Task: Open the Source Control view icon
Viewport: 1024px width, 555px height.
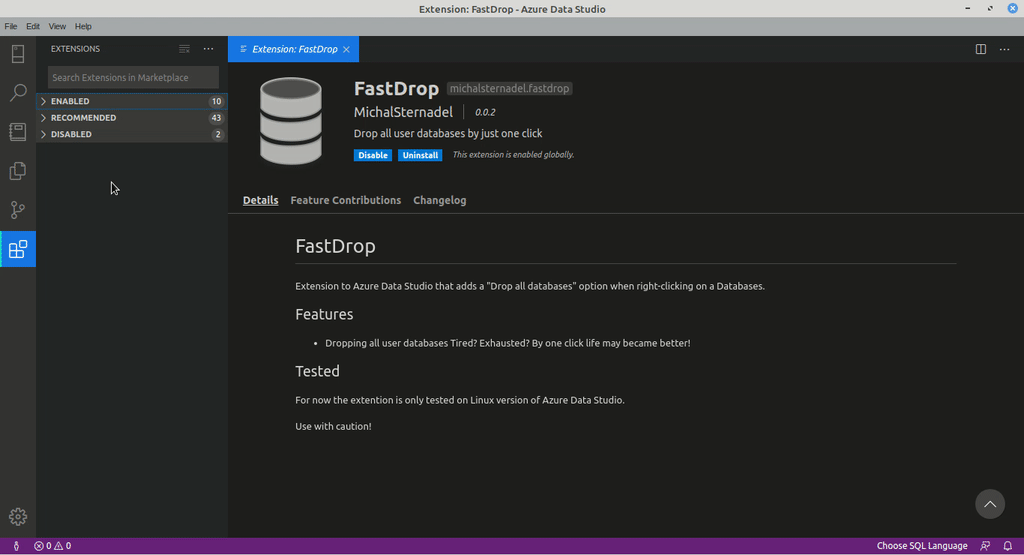Action: pos(18,210)
